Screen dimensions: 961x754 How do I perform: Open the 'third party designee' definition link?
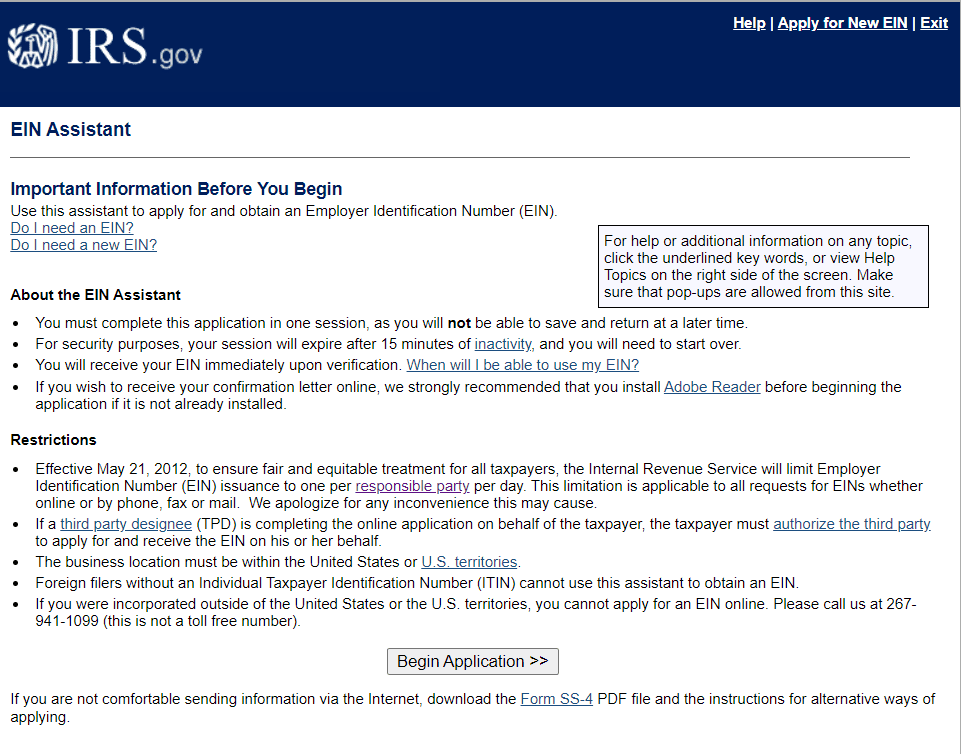(125, 524)
